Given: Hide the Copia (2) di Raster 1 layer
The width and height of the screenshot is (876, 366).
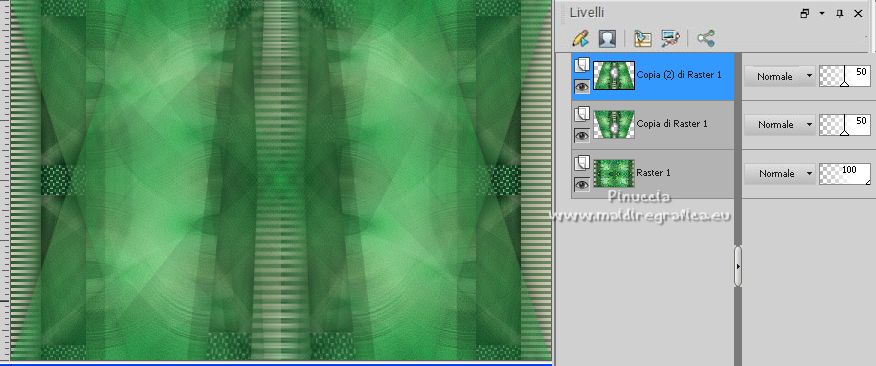Looking at the screenshot, I should click(x=582, y=87).
